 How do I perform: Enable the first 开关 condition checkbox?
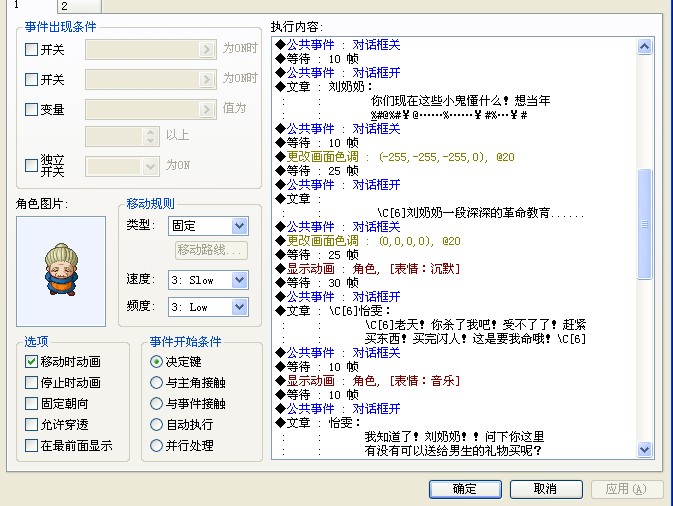(x=31, y=49)
